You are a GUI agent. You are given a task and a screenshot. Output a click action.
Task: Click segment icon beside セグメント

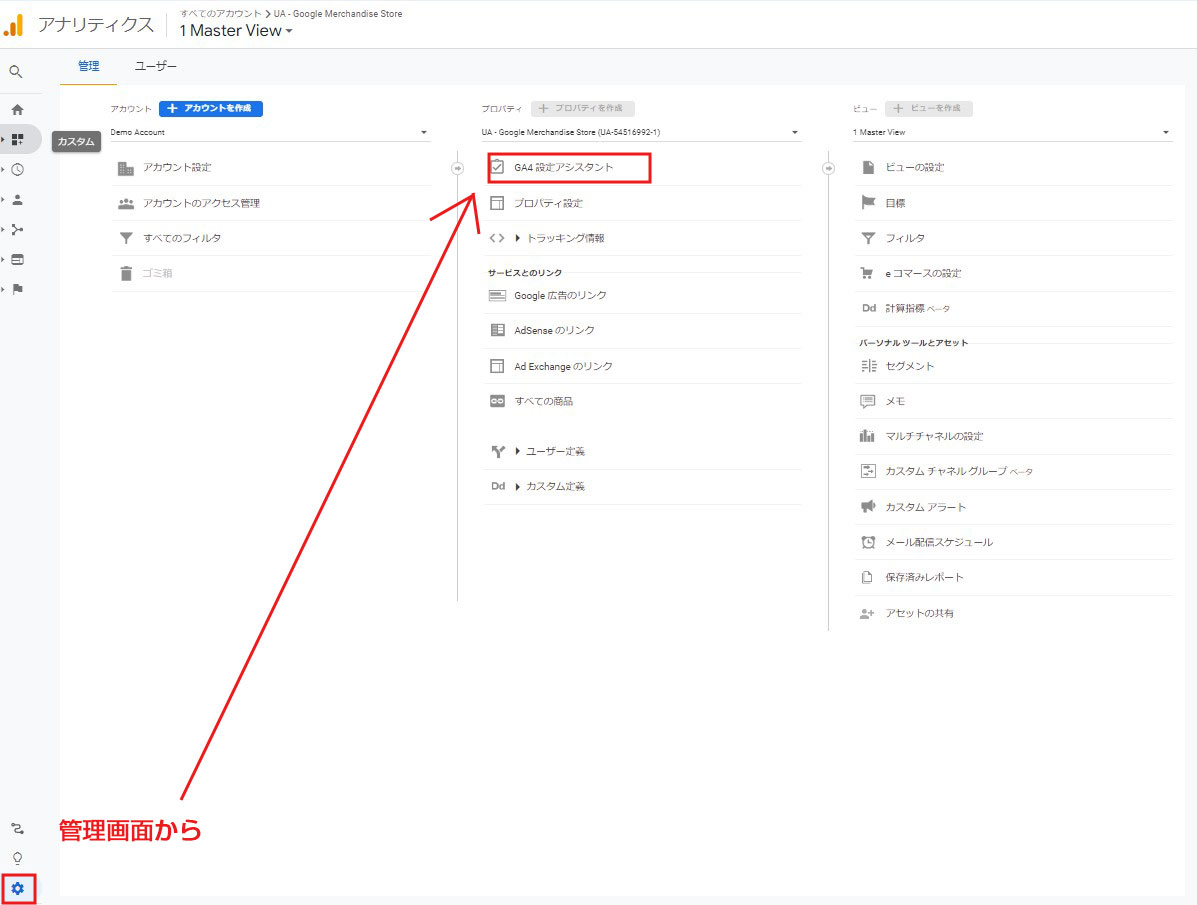point(868,366)
